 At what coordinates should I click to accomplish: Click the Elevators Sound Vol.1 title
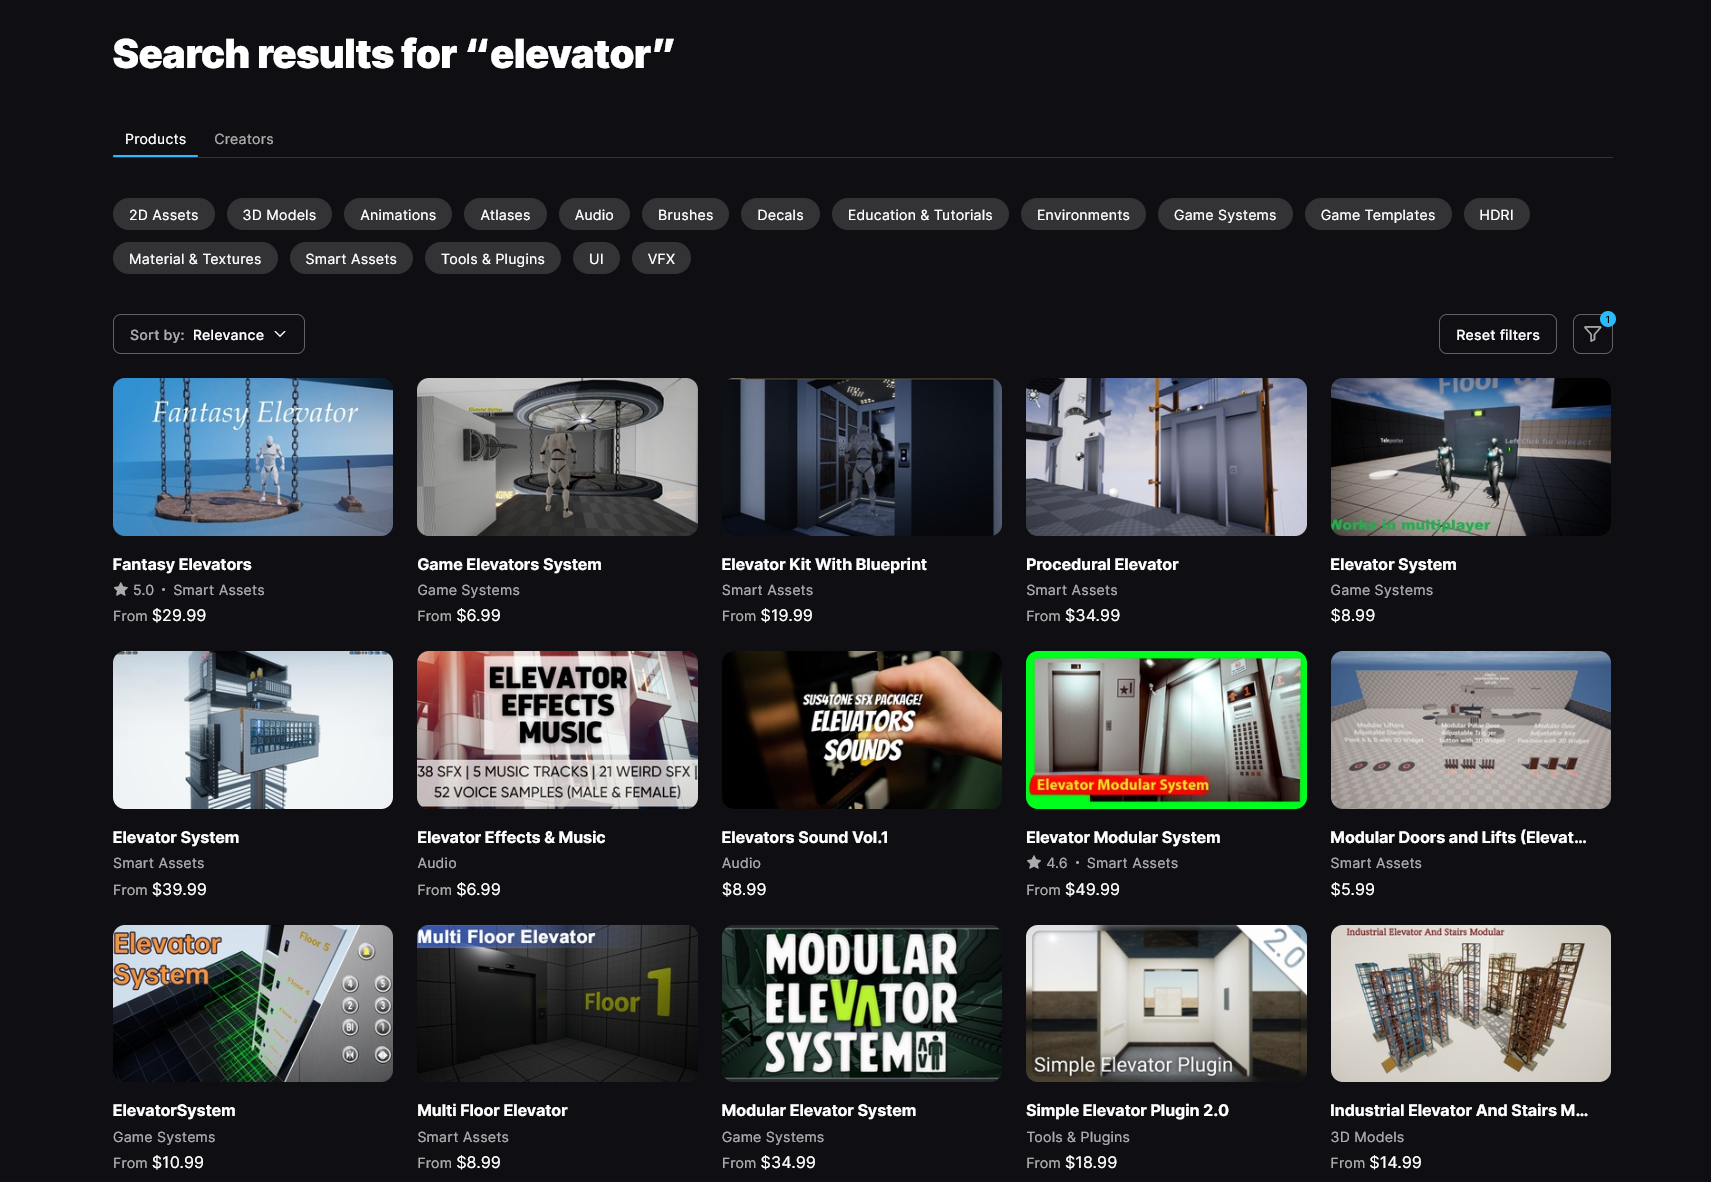pyautogui.click(x=805, y=837)
